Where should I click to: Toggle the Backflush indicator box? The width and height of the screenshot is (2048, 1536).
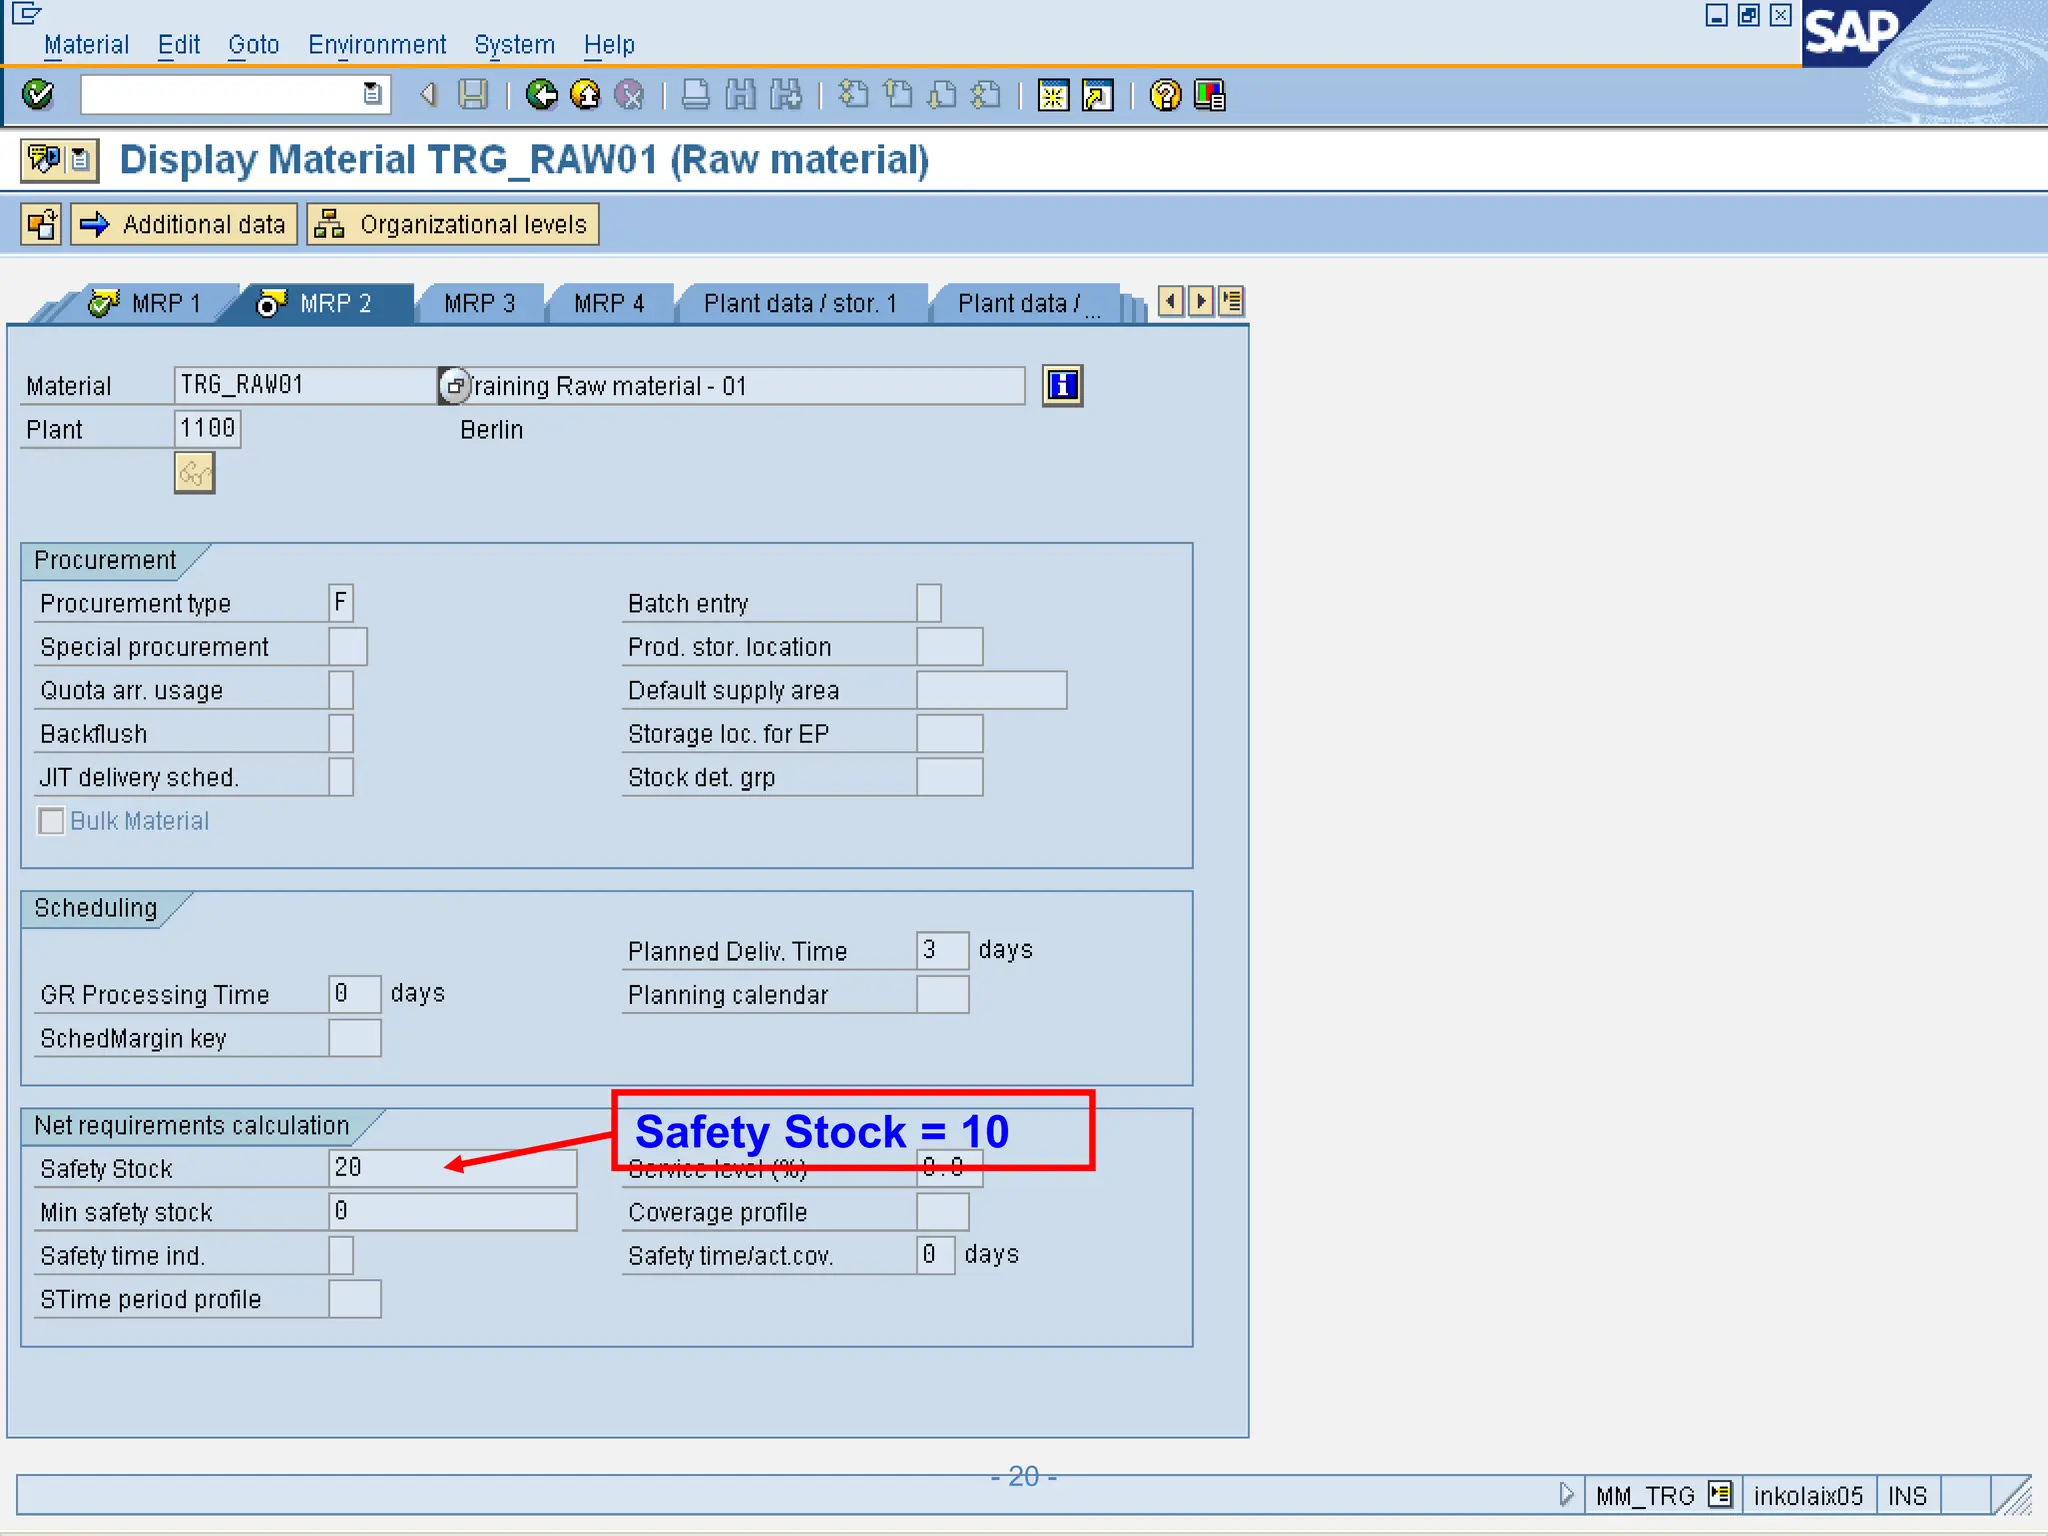tap(340, 733)
